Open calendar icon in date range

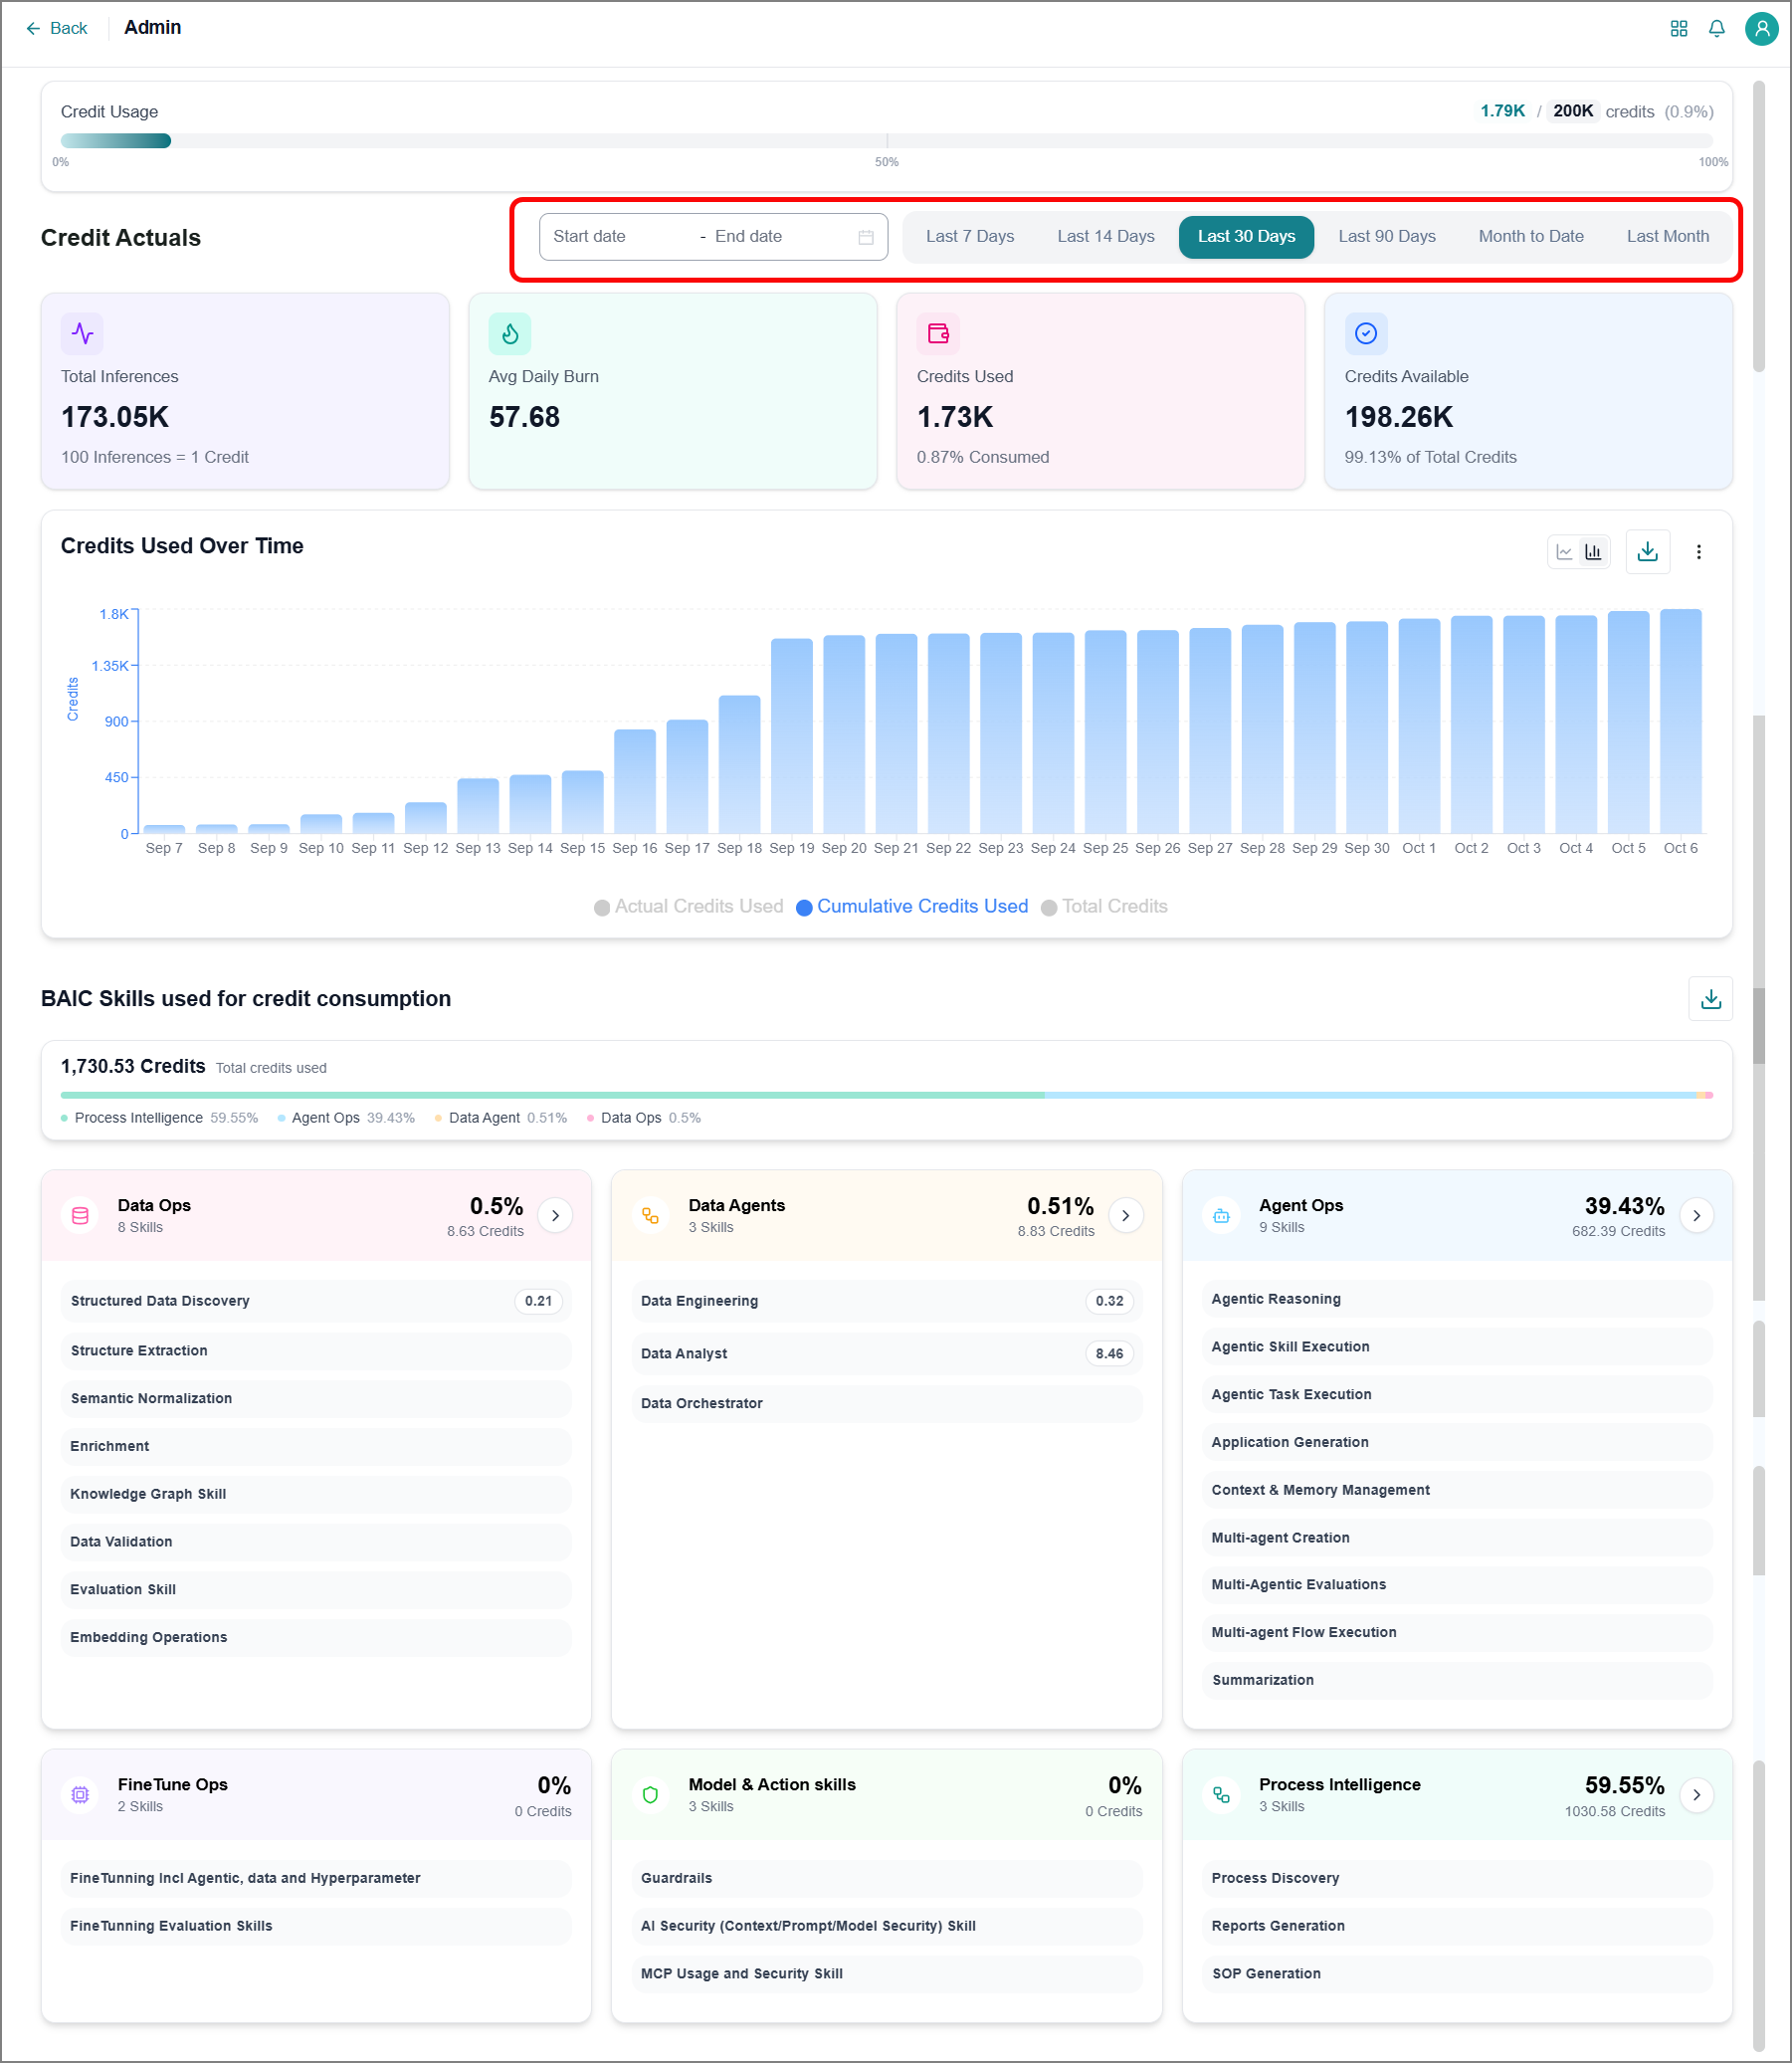pyautogui.click(x=865, y=237)
